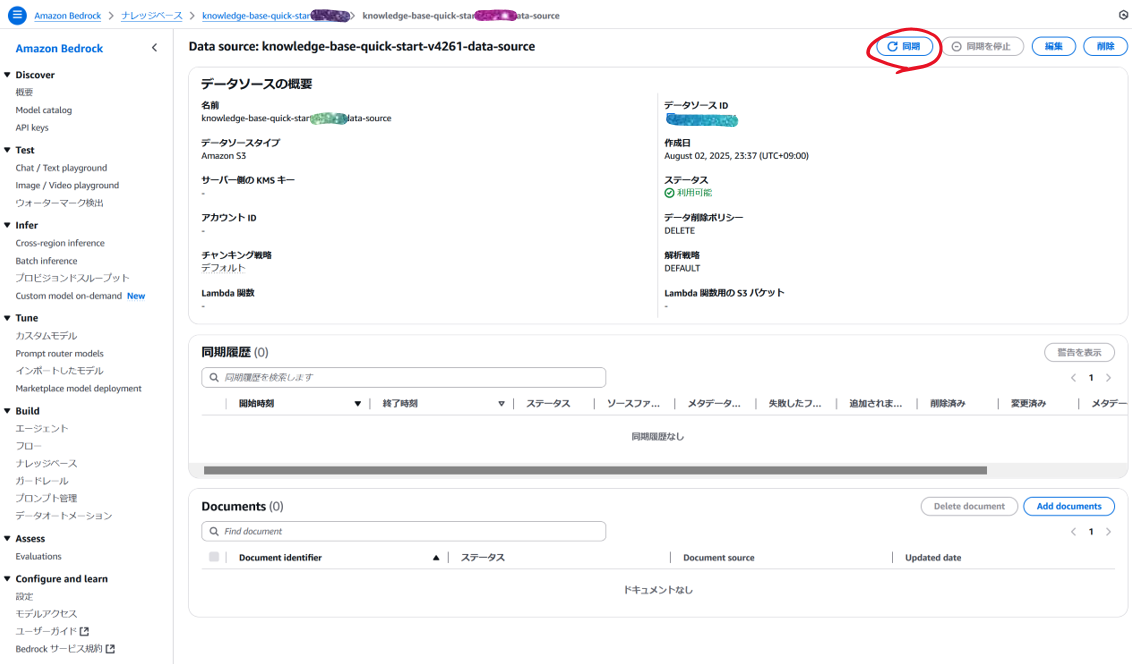Viewport: 1132px width, 664px height.
Task: Open 概要 in Discover
Action: (25, 92)
